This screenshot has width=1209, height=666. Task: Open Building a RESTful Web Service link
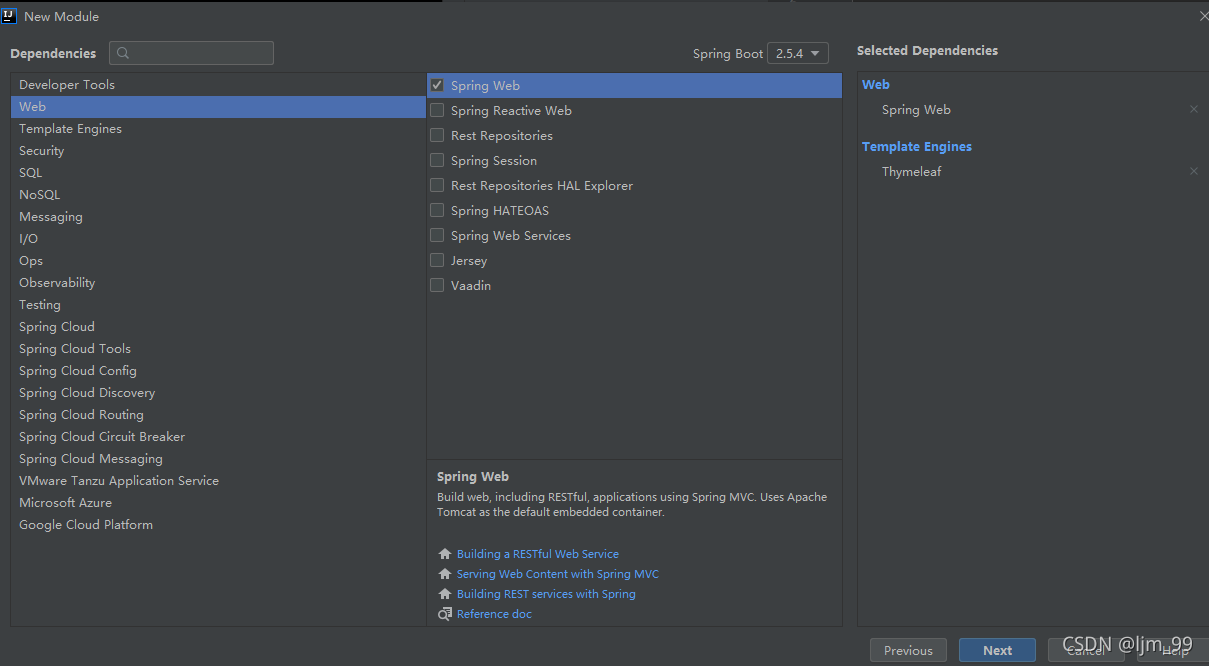coord(538,554)
